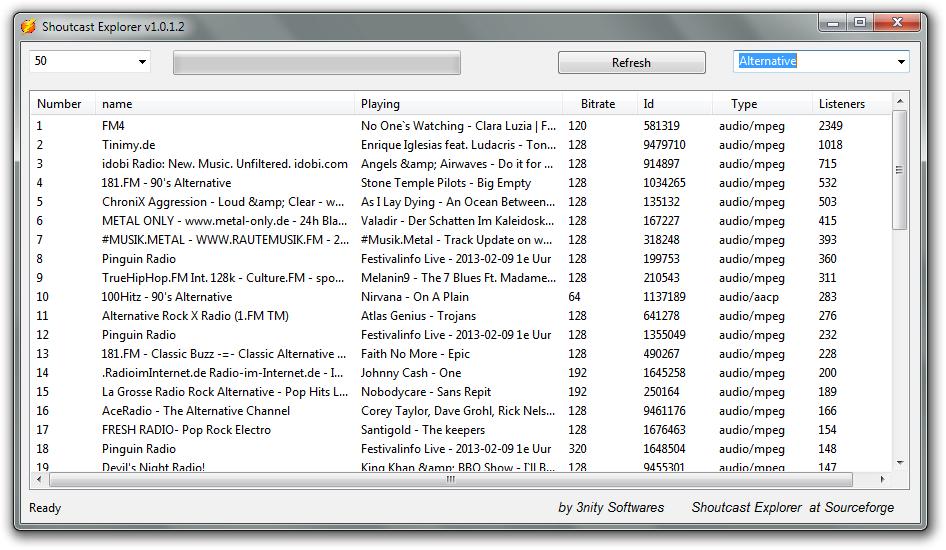Sort by the Playing column header
The height and width of the screenshot is (550, 946).
(458, 104)
